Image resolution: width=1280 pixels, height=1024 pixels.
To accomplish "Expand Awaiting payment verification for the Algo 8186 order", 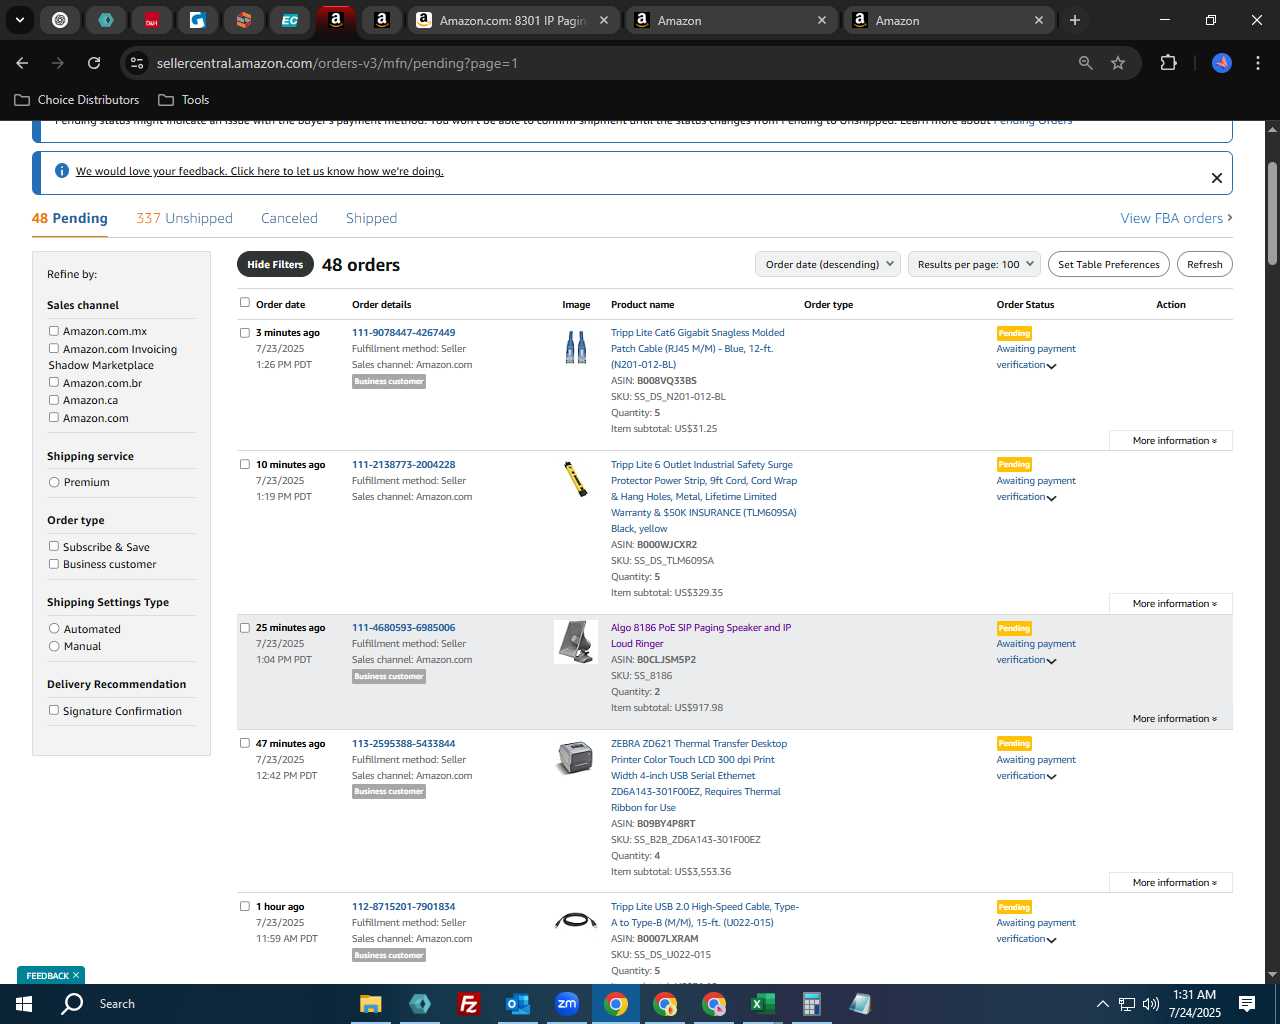I will 1036,652.
